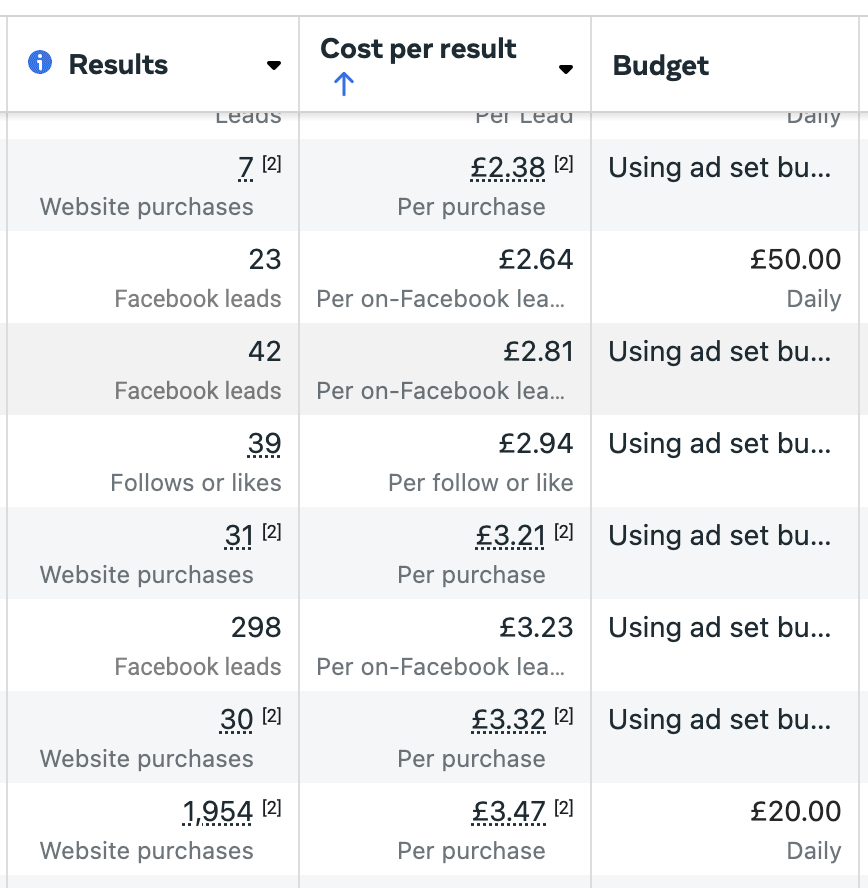Click the underlined 31 website purchases value
The height and width of the screenshot is (888, 868).
[x=239, y=536]
